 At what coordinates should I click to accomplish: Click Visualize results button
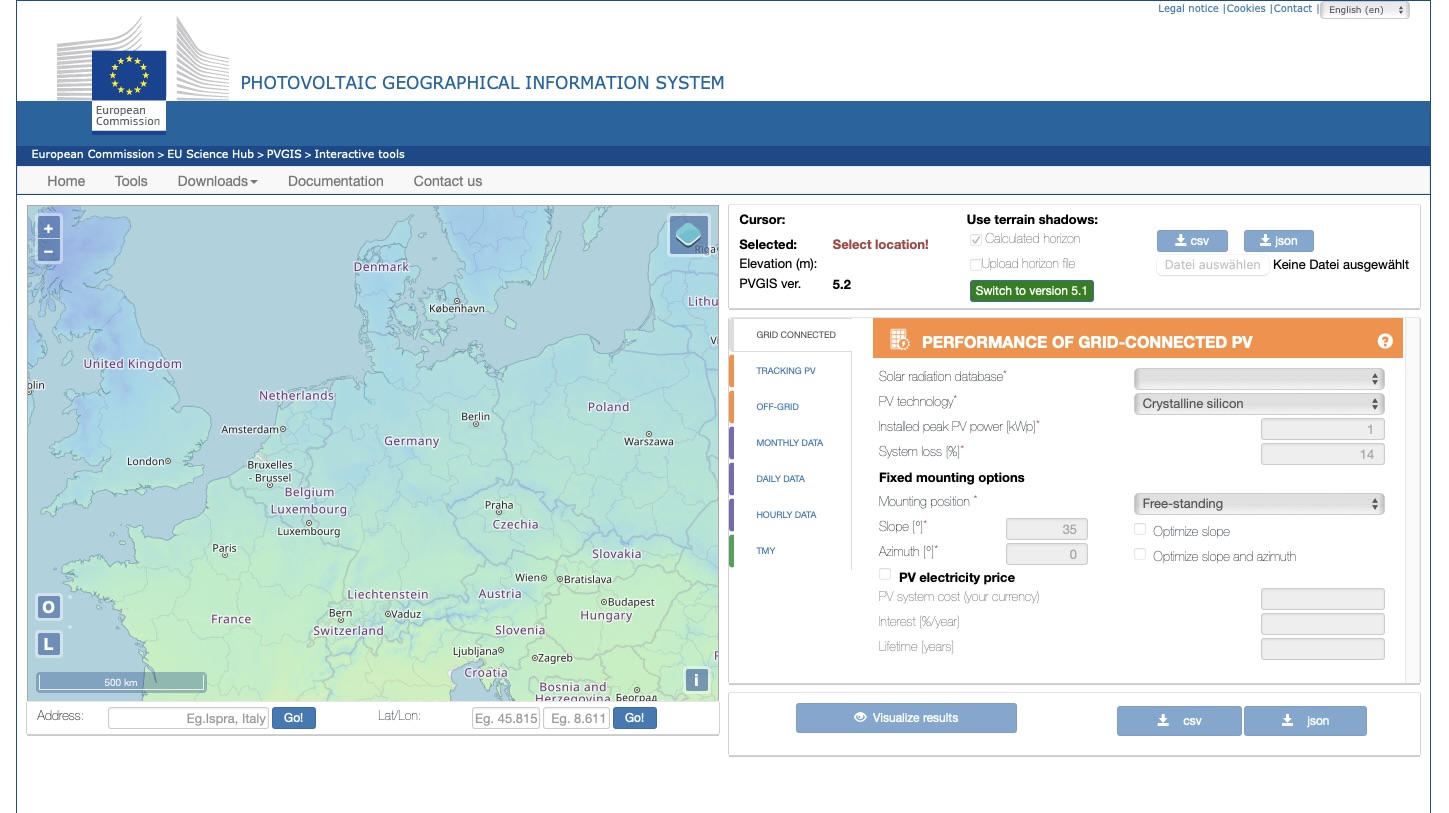click(906, 718)
